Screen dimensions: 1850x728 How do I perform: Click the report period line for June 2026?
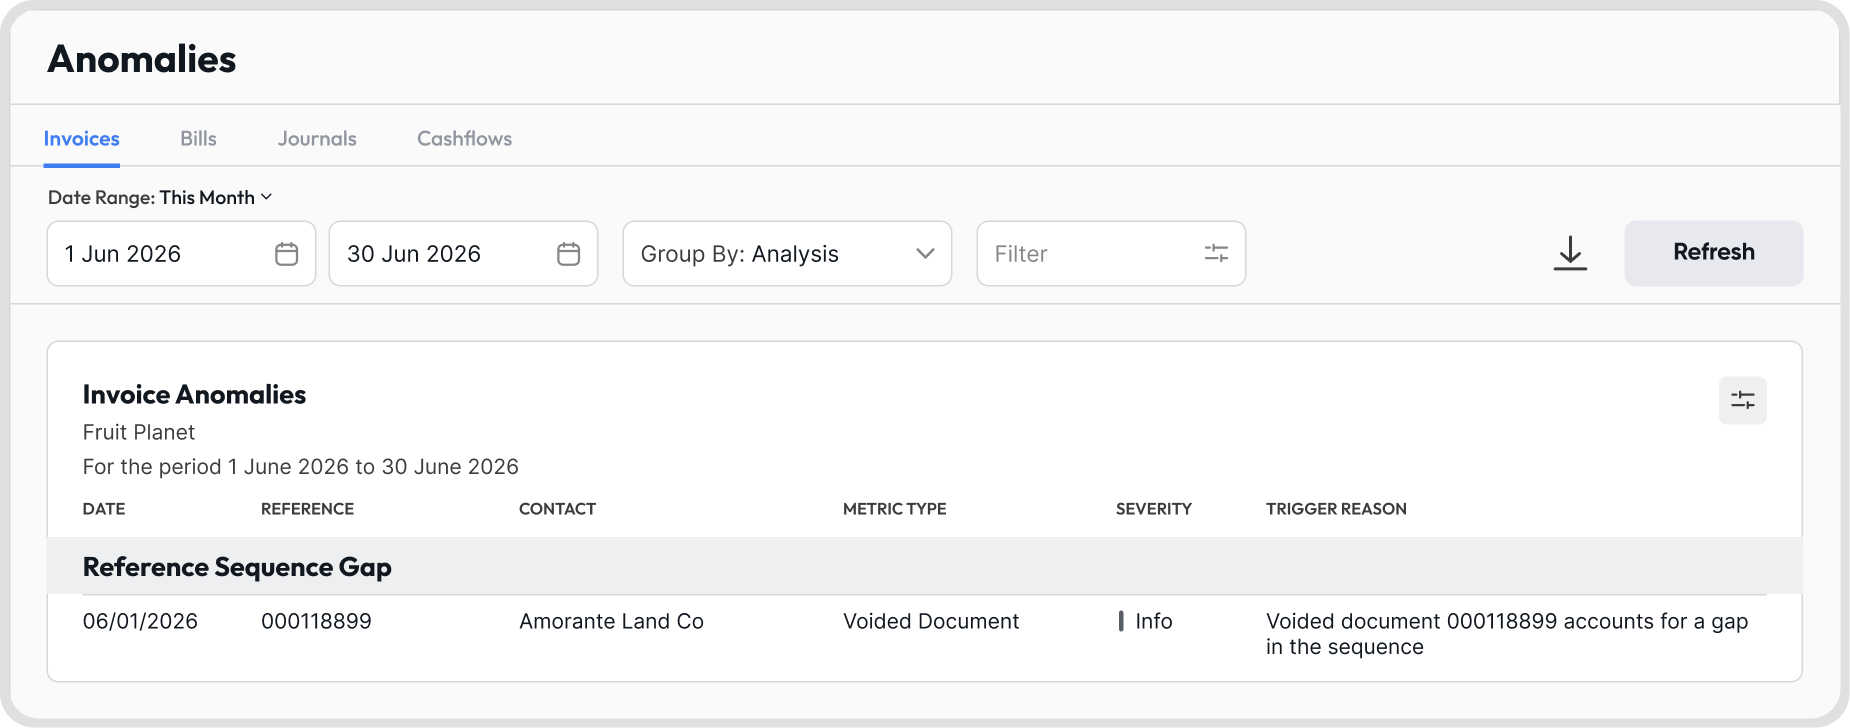point(301,467)
